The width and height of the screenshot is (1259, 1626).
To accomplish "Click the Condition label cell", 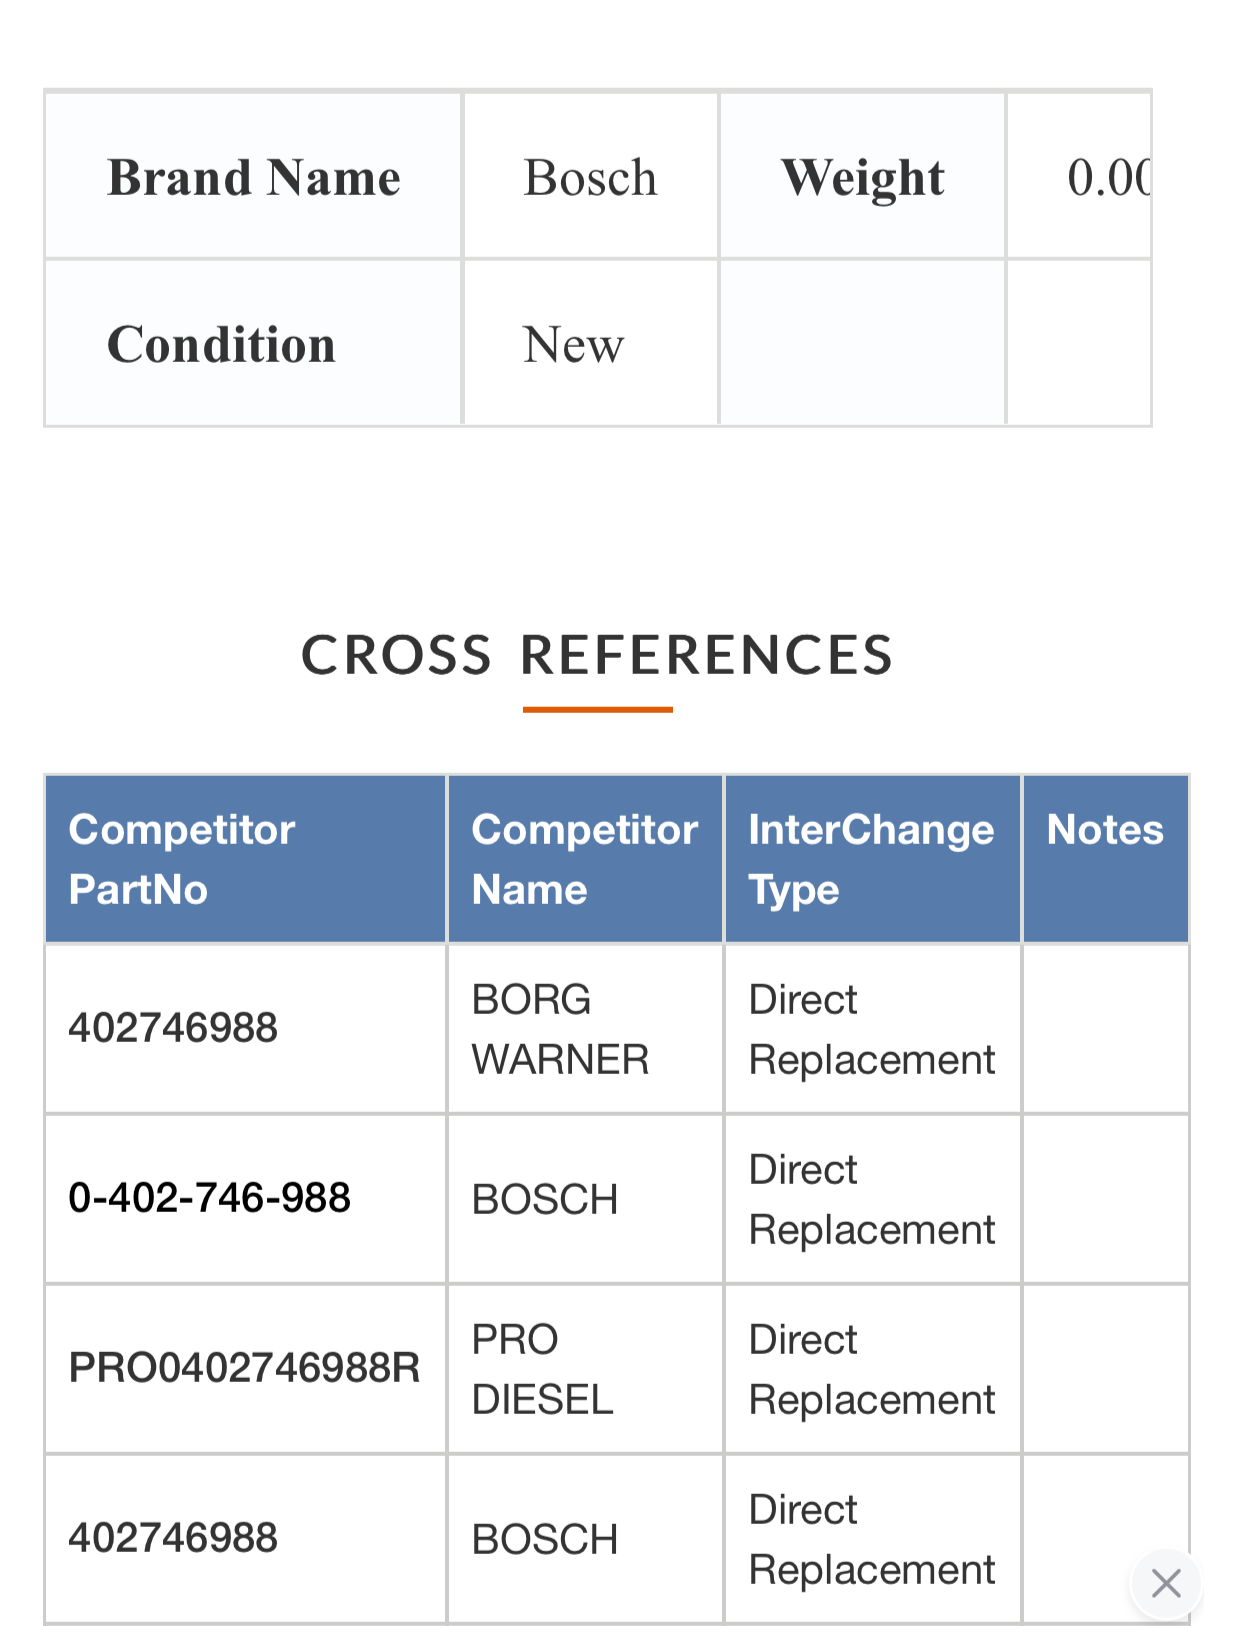I will click(x=221, y=345).
